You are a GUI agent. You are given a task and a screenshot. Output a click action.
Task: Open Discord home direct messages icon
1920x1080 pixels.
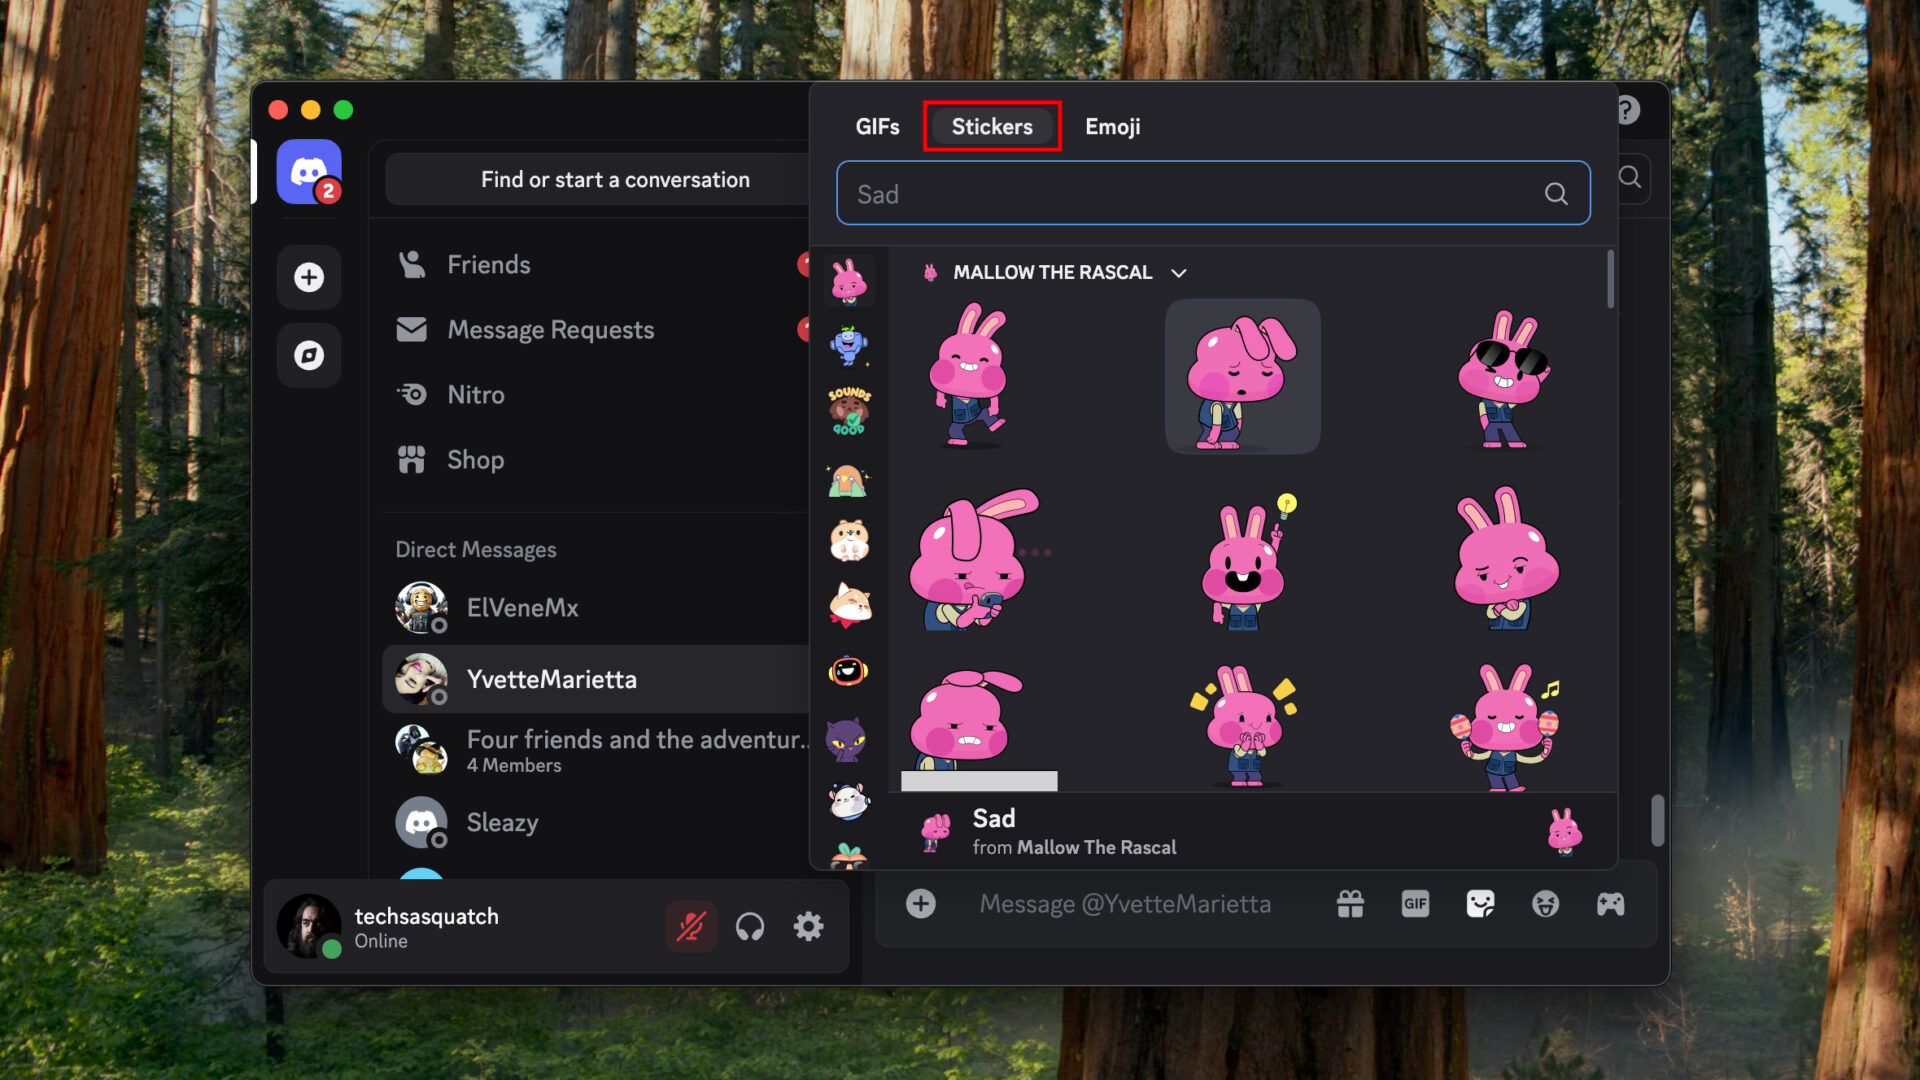(x=309, y=172)
